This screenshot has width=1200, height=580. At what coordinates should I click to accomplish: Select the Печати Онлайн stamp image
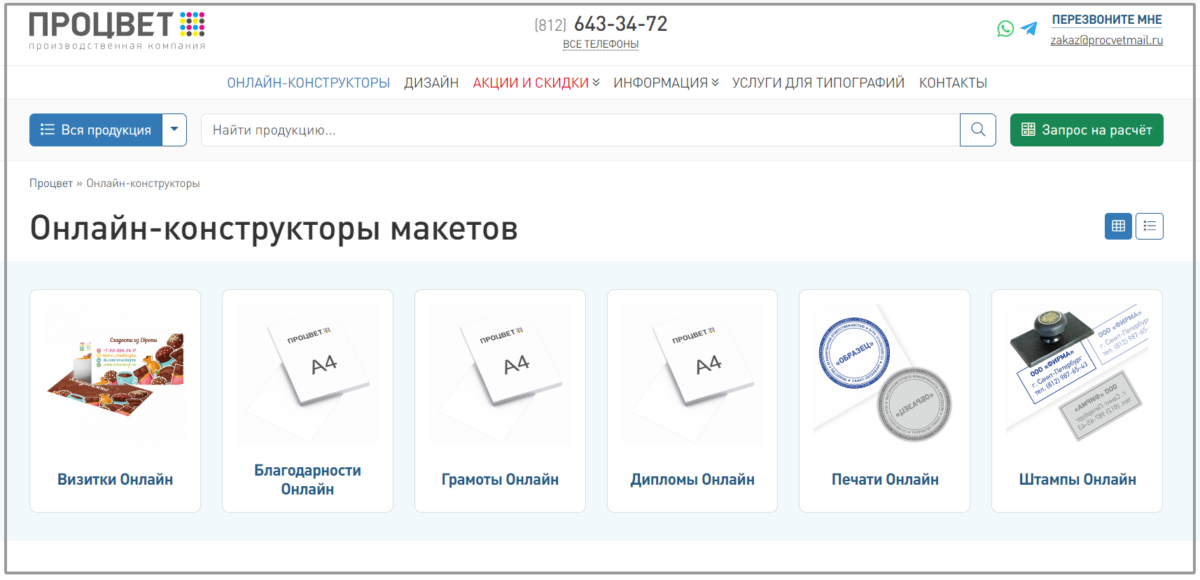(x=885, y=373)
